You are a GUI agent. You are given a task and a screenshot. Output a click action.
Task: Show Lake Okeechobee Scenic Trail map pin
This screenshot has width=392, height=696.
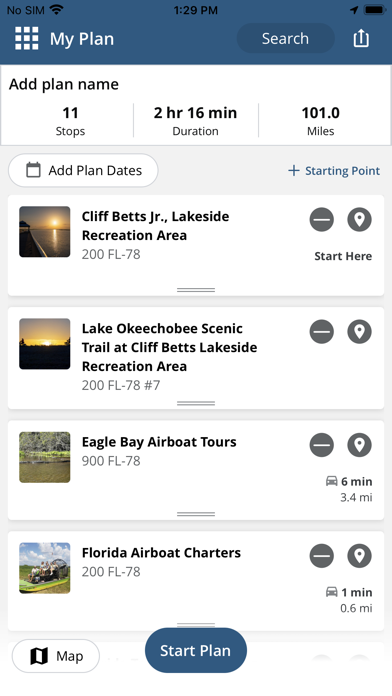pyautogui.click(x=359, y=332)
